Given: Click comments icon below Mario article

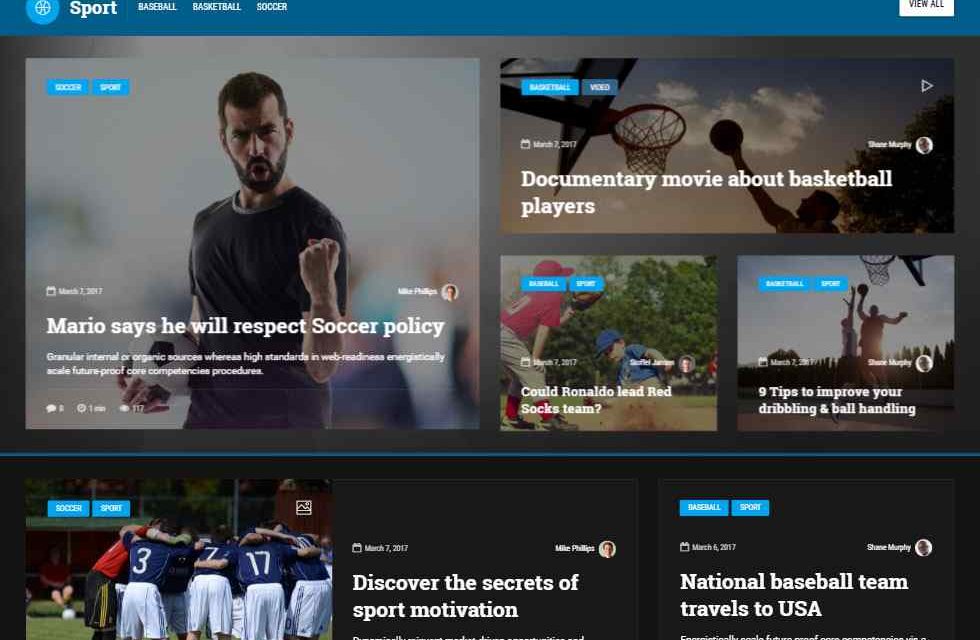Looking at the screenshot, I should tap(51, 408).
